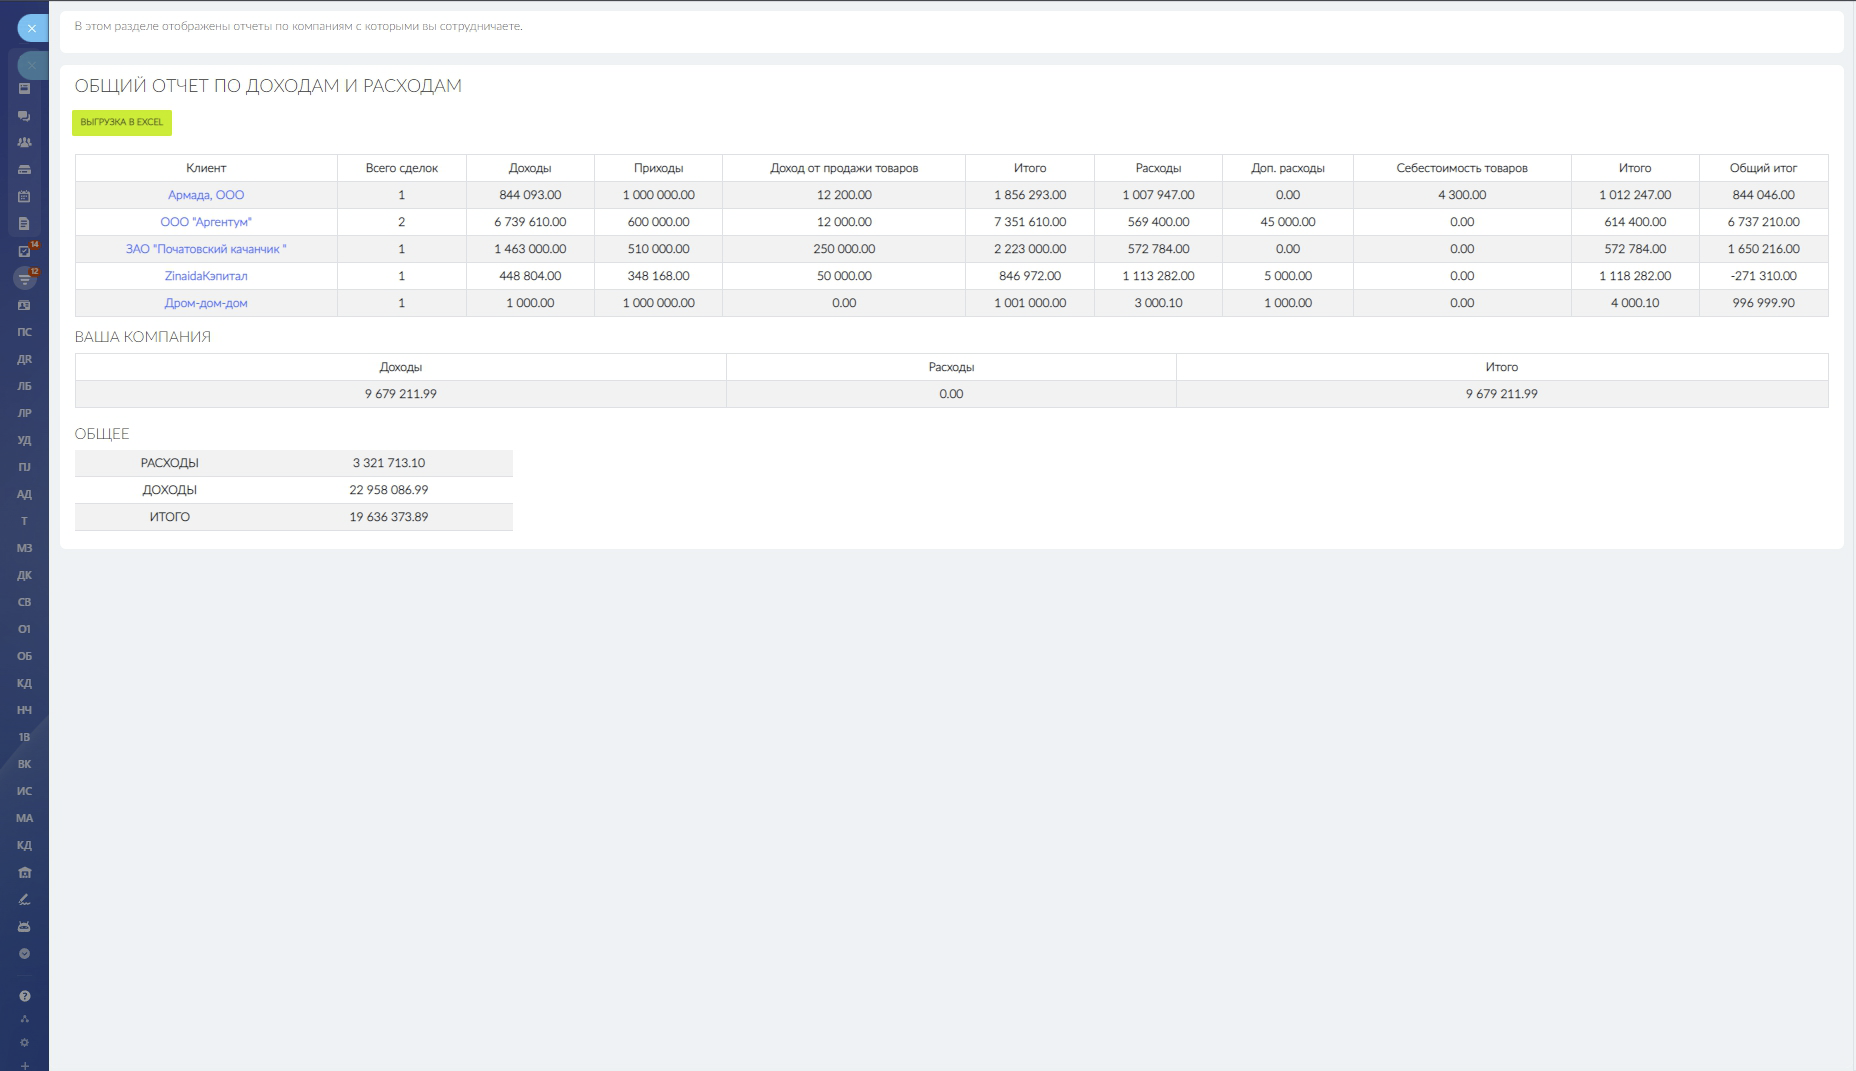Open client link ZinaidaКэпитал
Viewport: 1856px width, 1071px height.
pyautogui.click(x=206, y=276)
